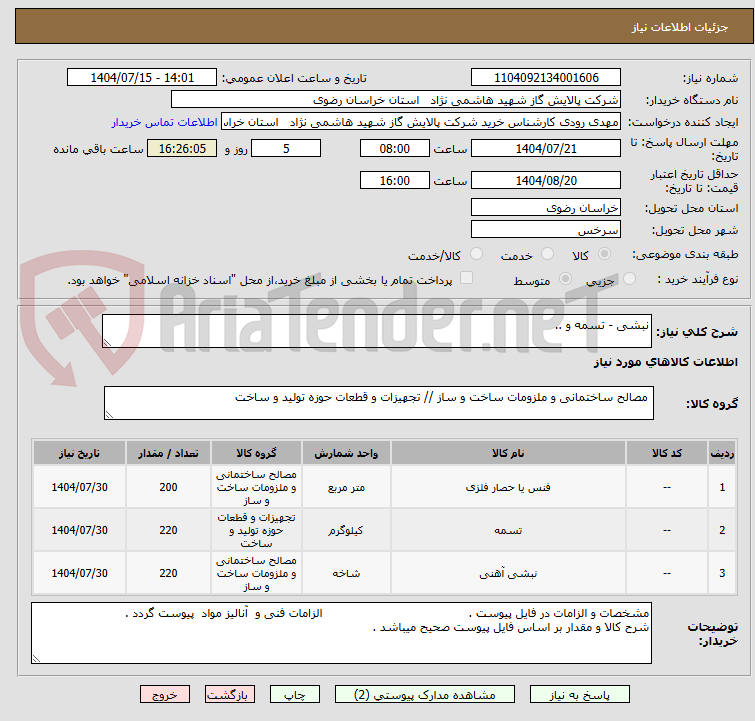Click the 'جزئیات اطلاعات نیاز' page header
The image size is (755, 721).
click(x=679, y=27)
